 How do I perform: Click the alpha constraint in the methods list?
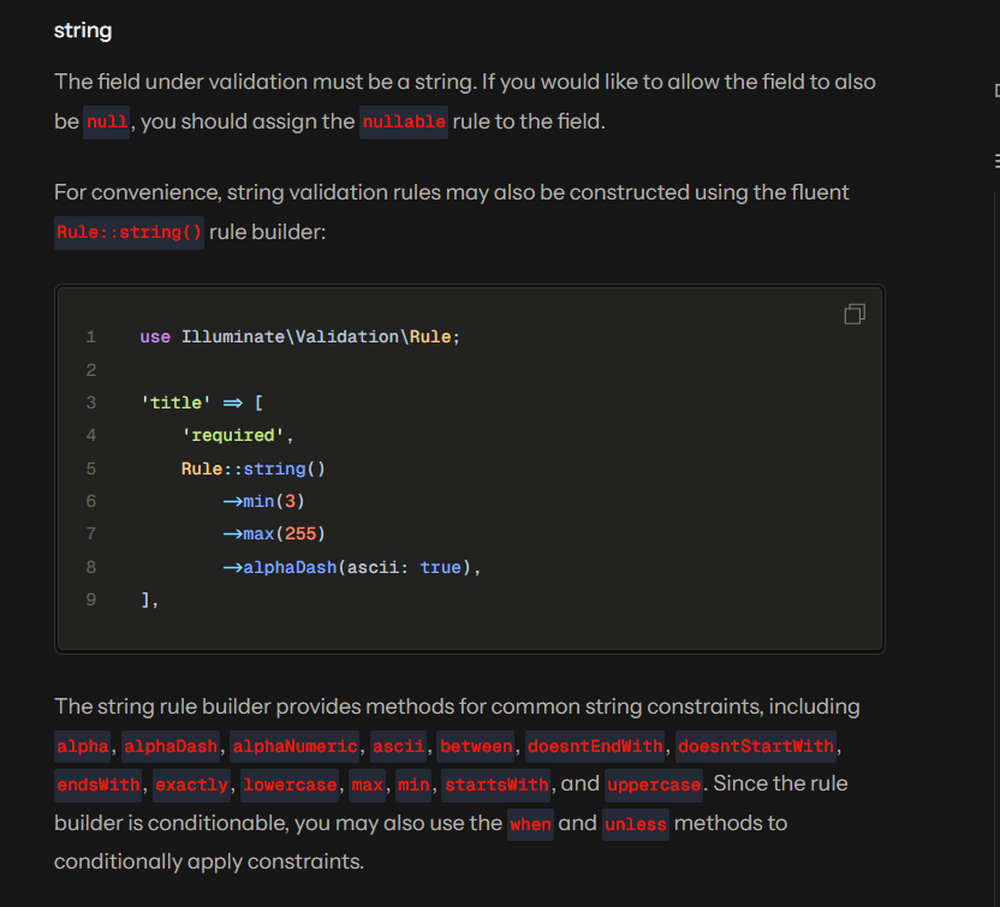pos(83,746)
